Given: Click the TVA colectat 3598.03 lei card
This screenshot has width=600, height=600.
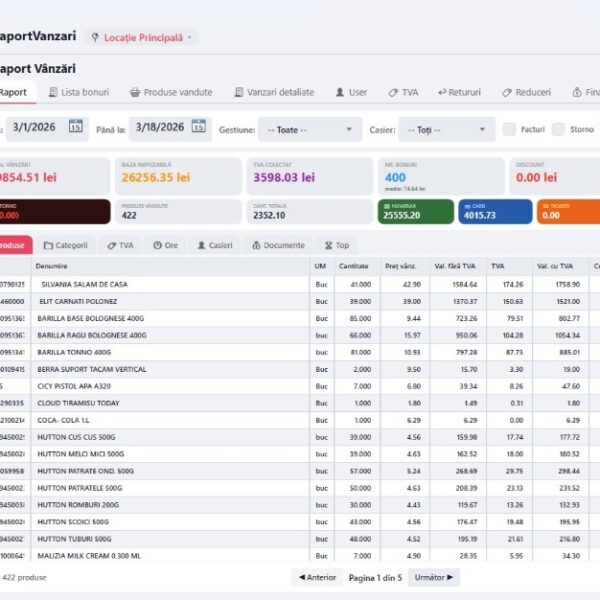Looking at the screenshot, I should 310,176.
